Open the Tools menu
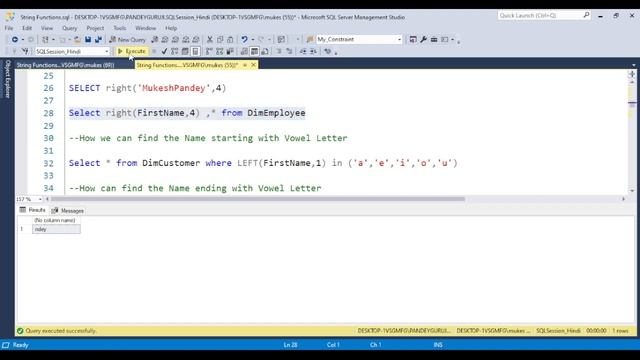The image size is (640, 360). point(120,28)
